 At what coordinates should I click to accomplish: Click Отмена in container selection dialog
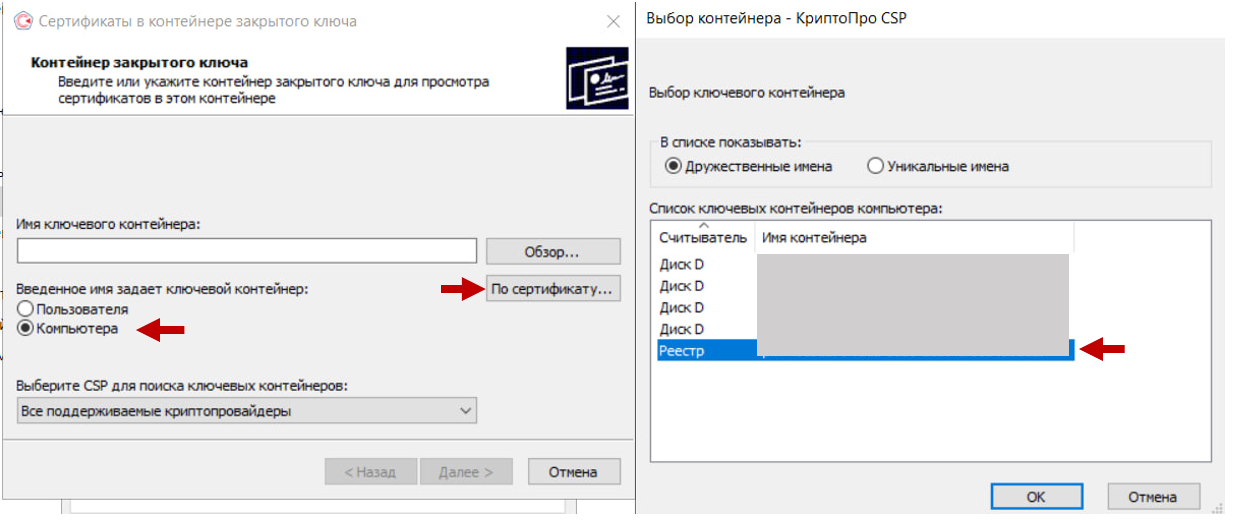1152,496
